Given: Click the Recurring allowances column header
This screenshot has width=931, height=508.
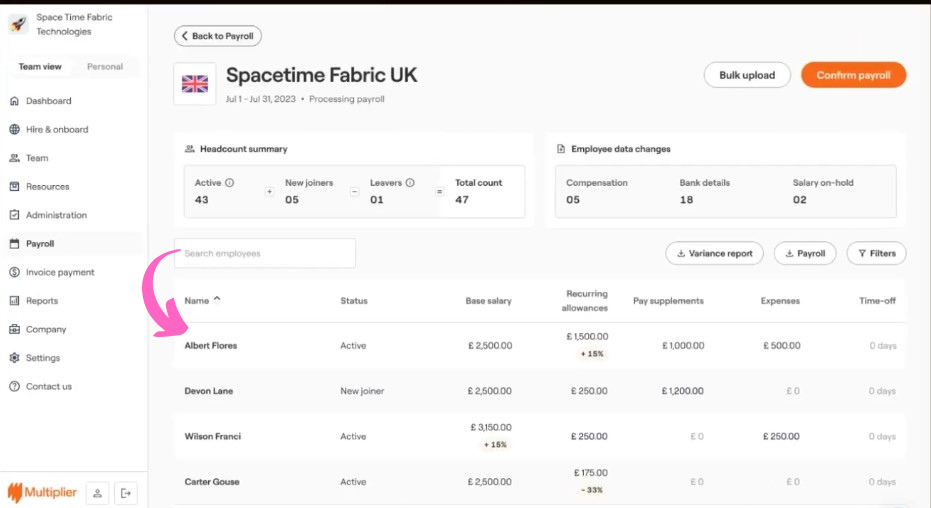Looking at the screenshot, I should [585, 301].
